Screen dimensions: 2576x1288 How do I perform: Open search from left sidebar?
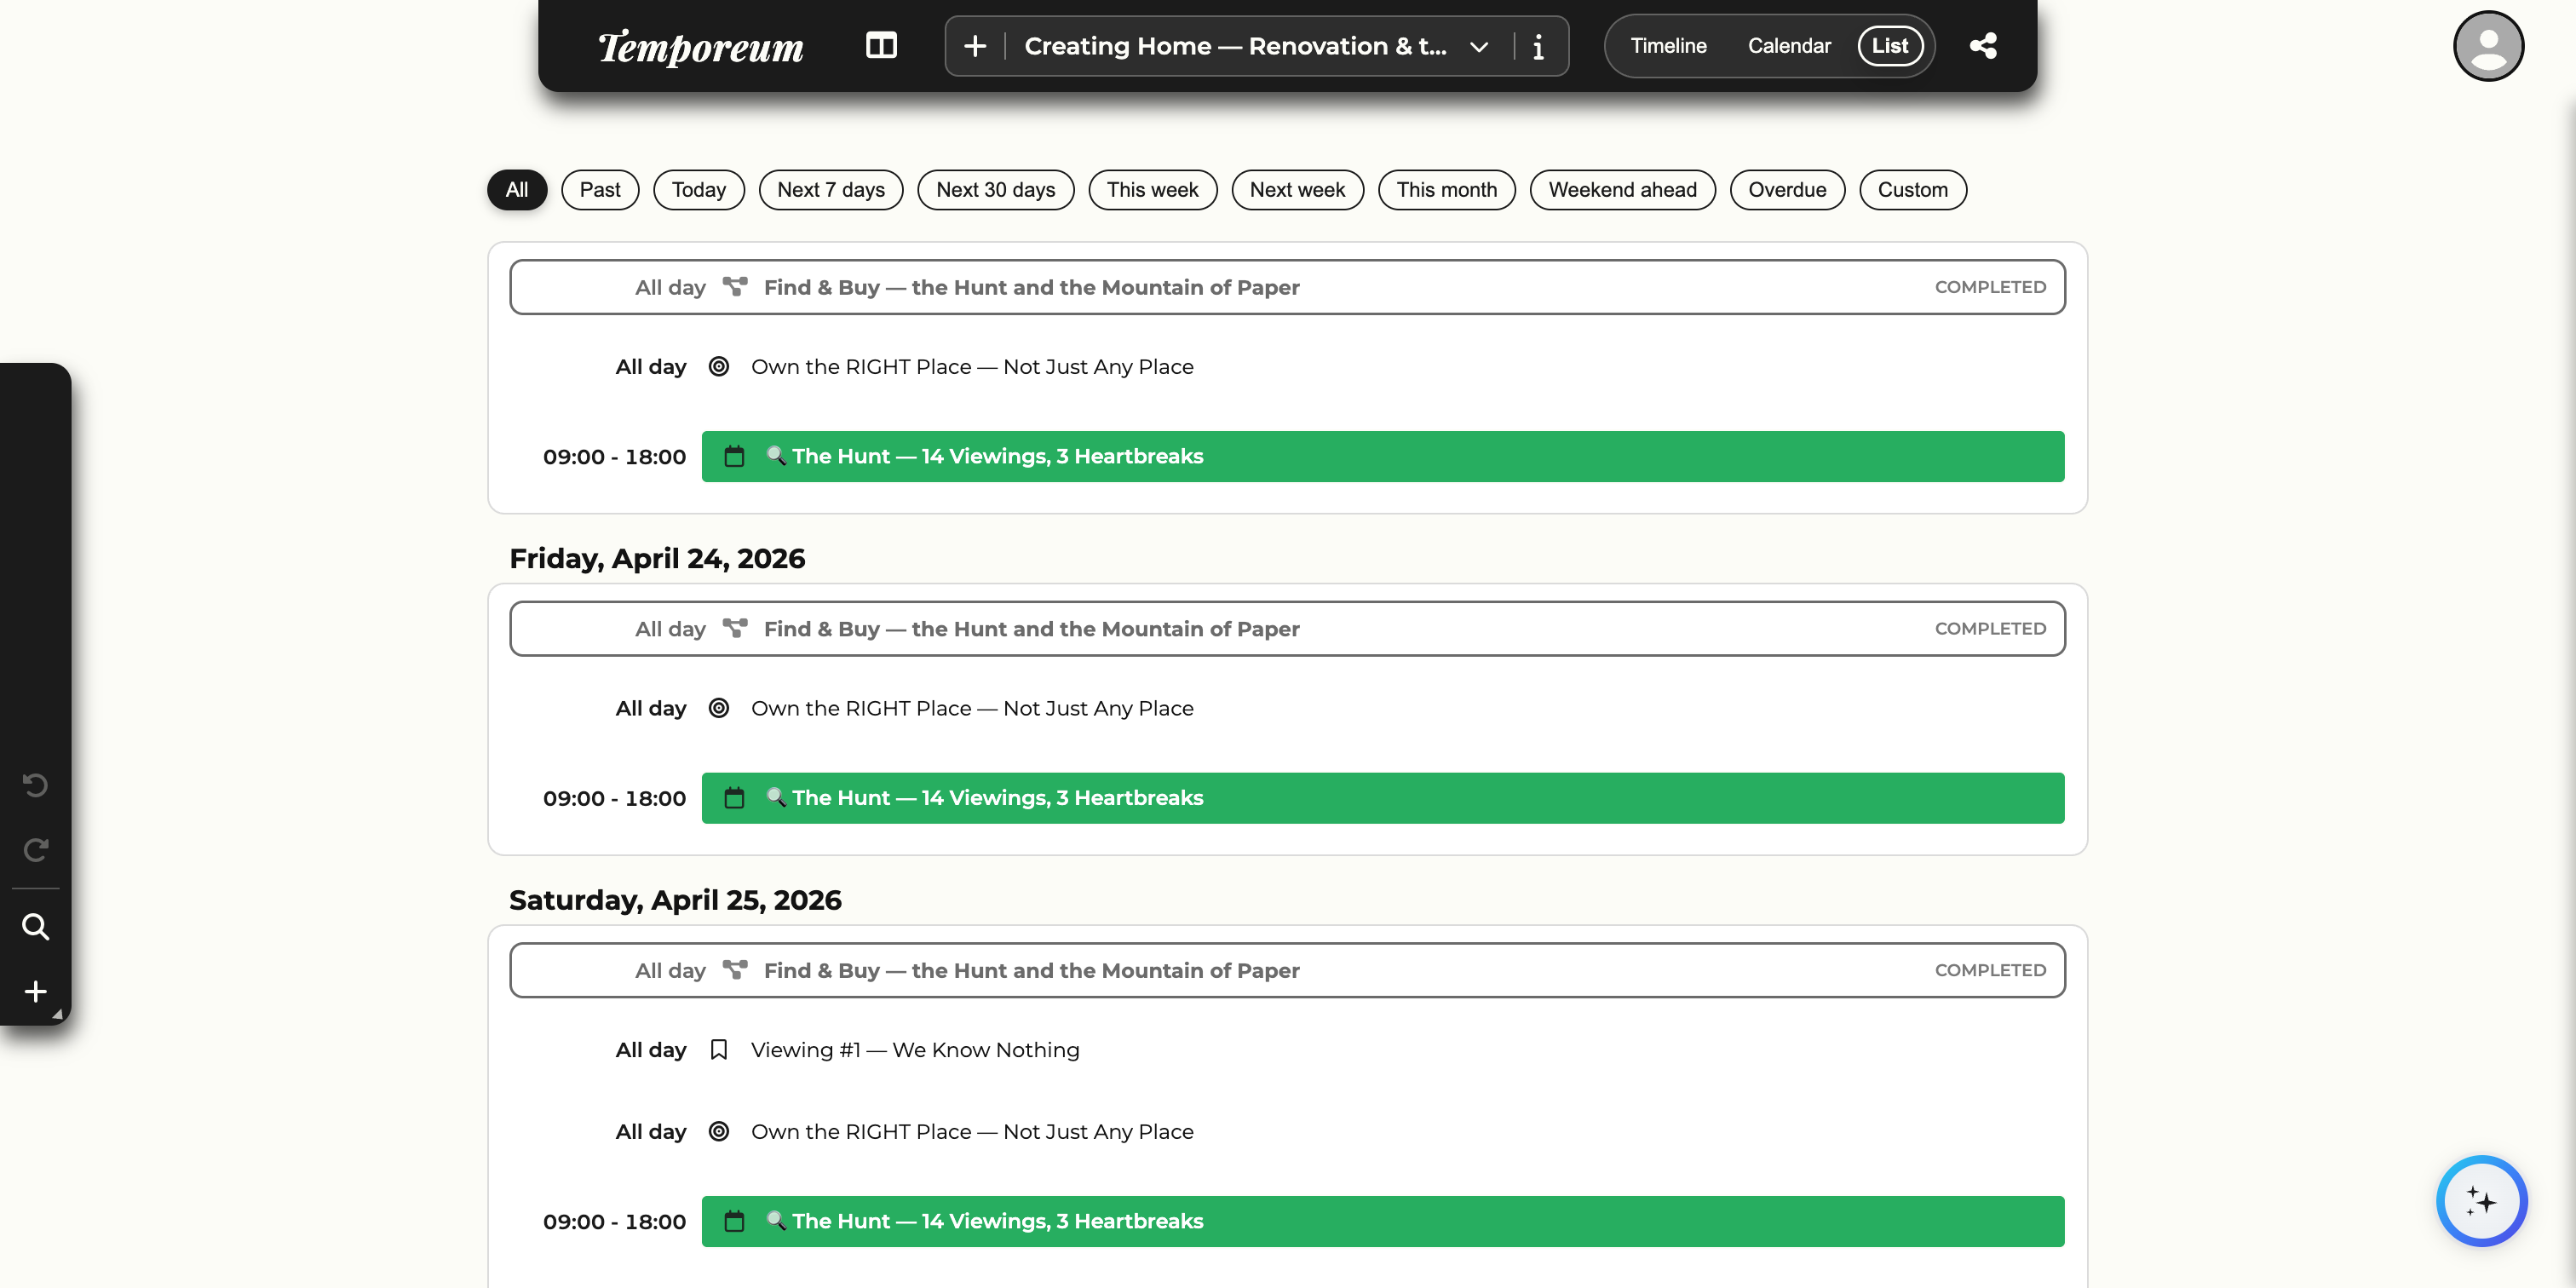pos(35,927)
